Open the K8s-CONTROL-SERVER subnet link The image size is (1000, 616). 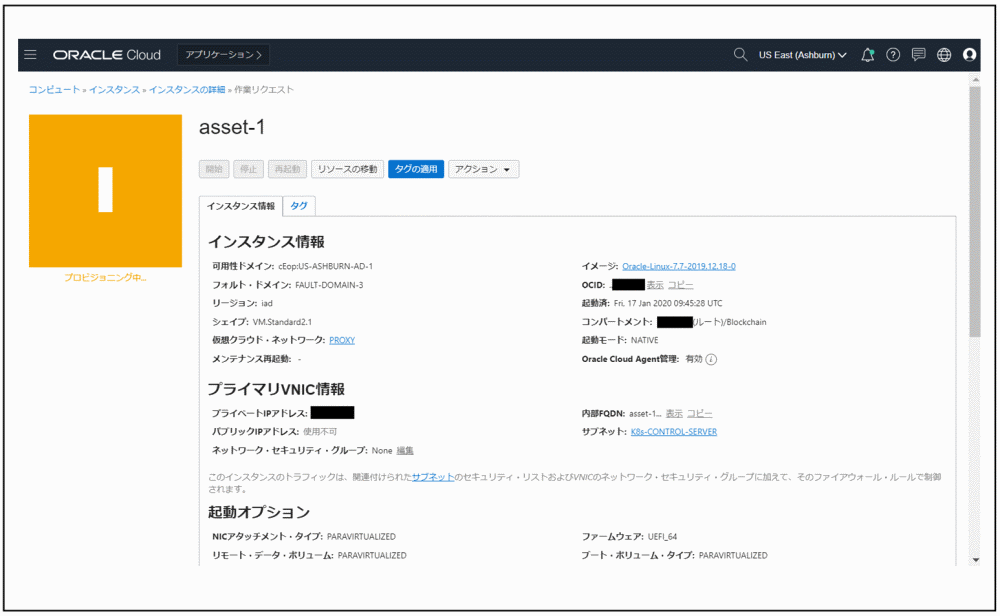[x=673, y=432]
